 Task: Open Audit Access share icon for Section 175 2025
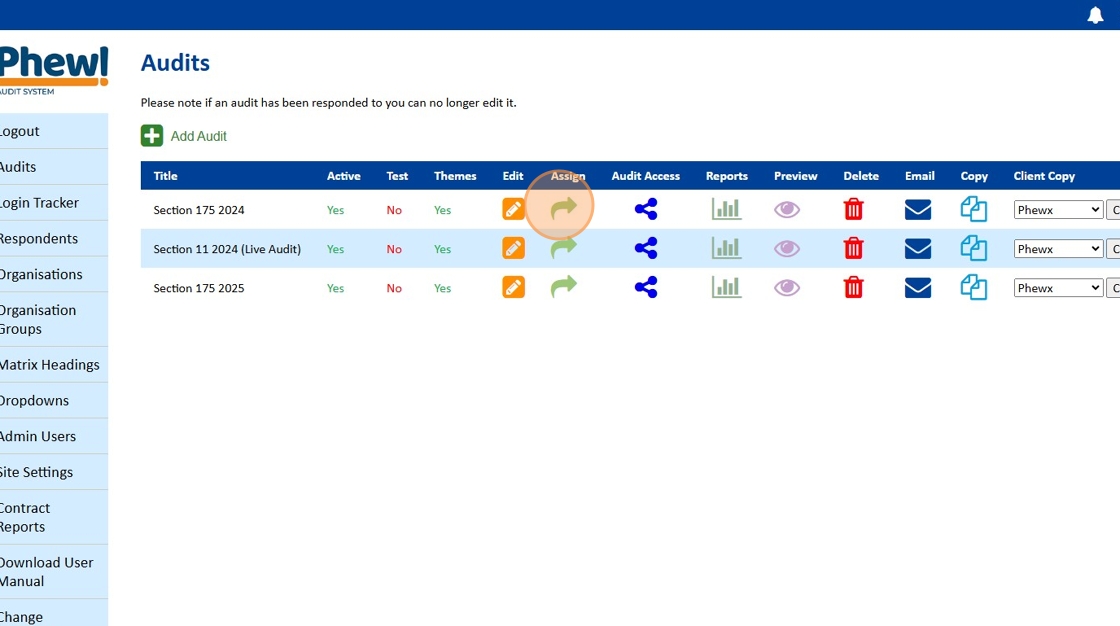coord(646,287)
